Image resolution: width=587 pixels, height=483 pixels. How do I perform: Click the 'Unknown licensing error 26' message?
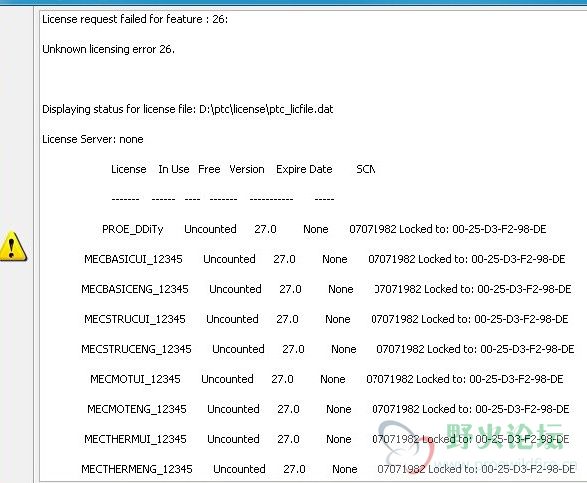tap(108, 49)
